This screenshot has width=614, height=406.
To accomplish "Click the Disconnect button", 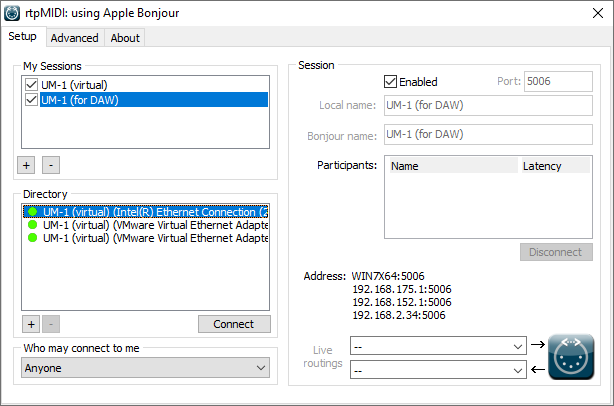I will 556,252.
